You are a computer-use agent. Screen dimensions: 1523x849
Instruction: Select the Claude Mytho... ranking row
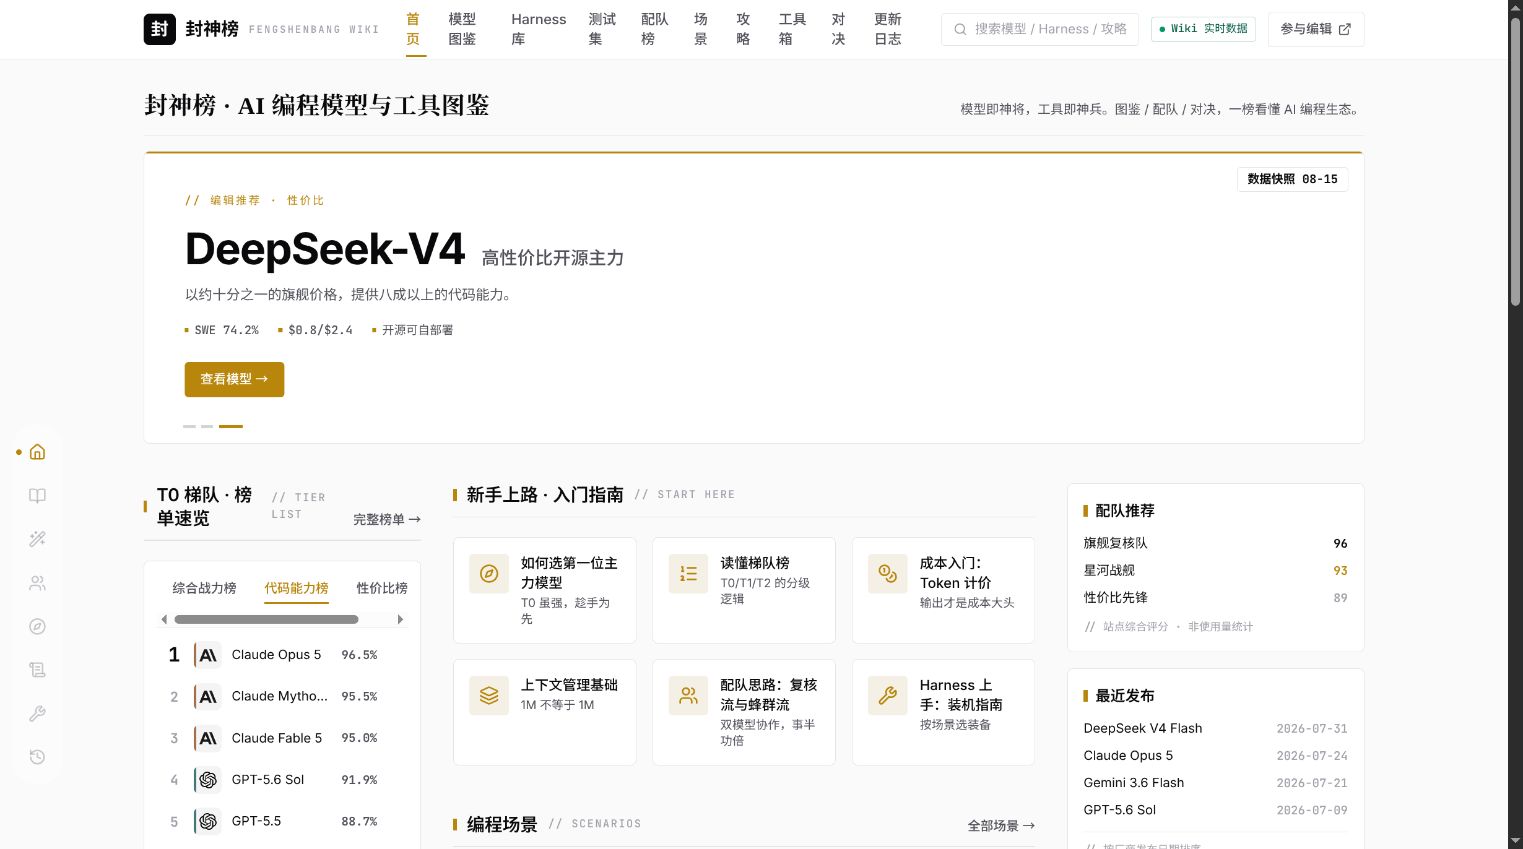282,696
